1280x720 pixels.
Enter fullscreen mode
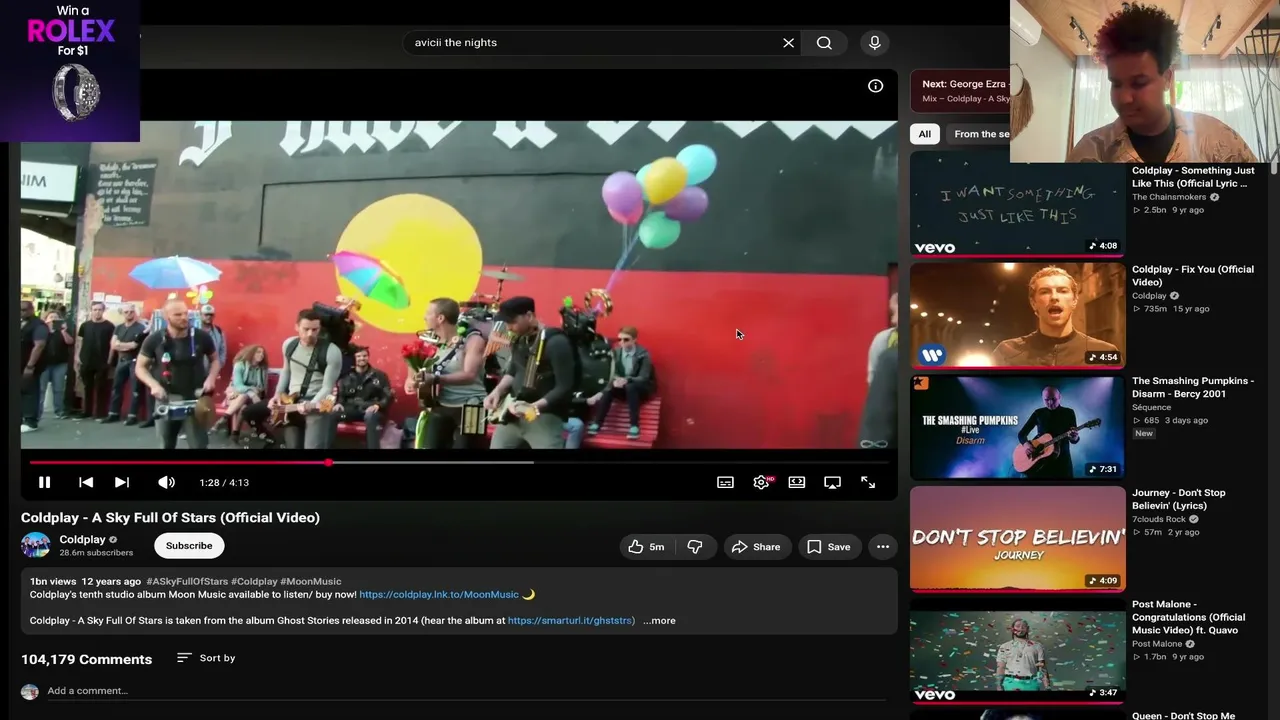[x=868, y=482]
